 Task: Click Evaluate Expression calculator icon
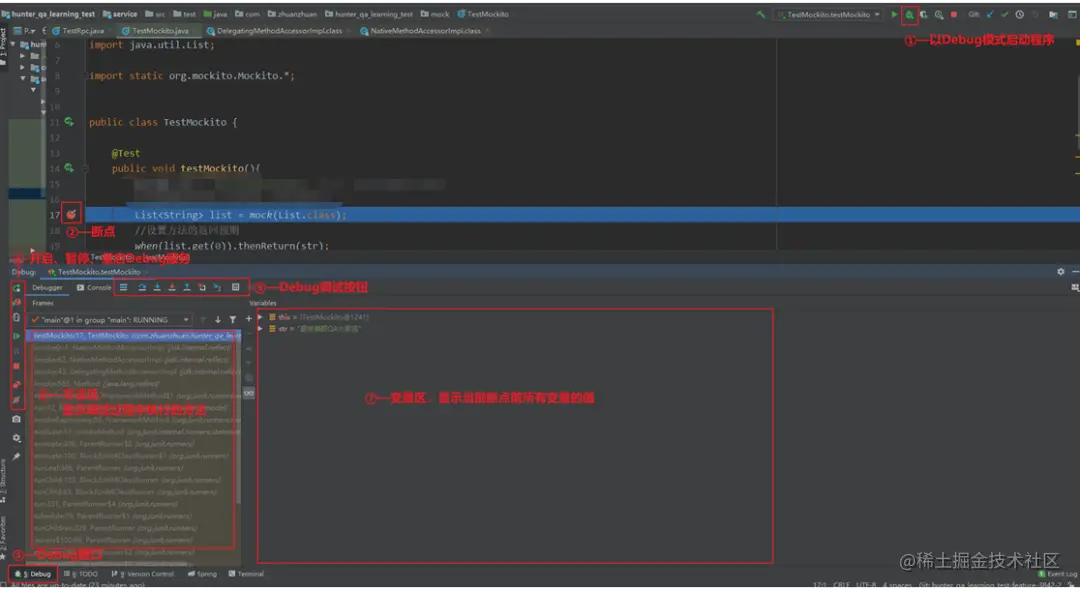[x=236, y=287]
